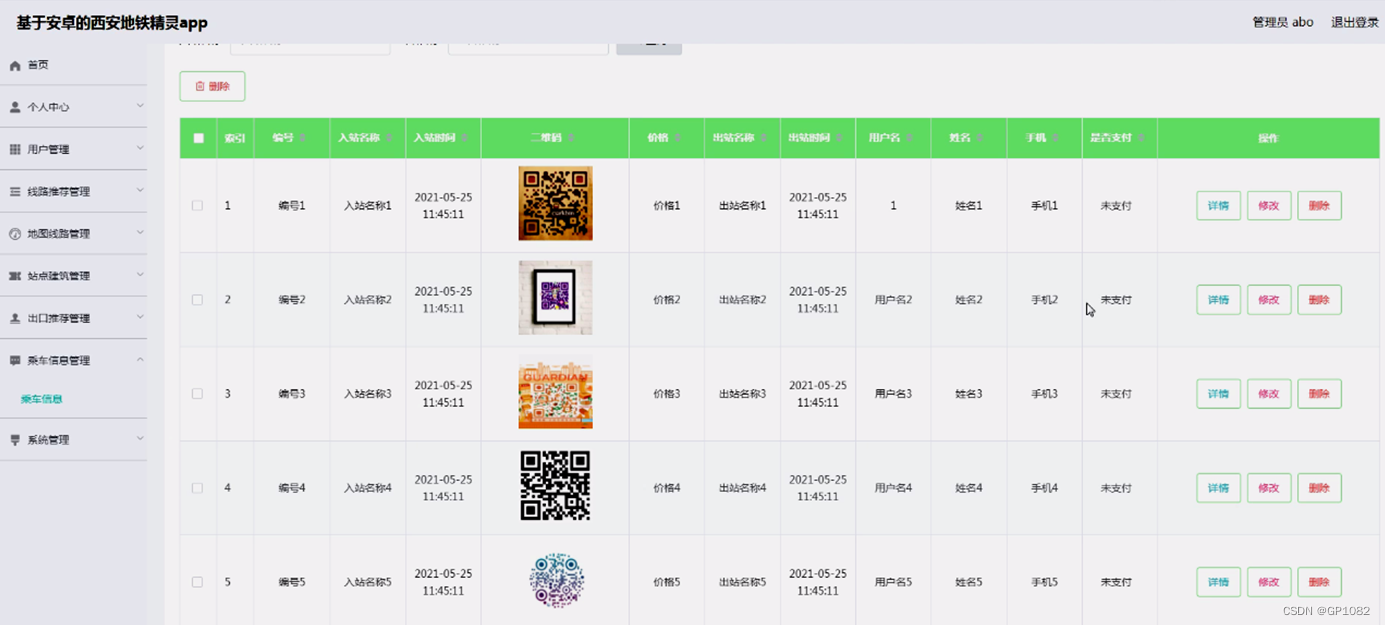Screen dimensions: 1385x625
Task: Sort by the 用户名 column arrows
Action: pos(910,138)
